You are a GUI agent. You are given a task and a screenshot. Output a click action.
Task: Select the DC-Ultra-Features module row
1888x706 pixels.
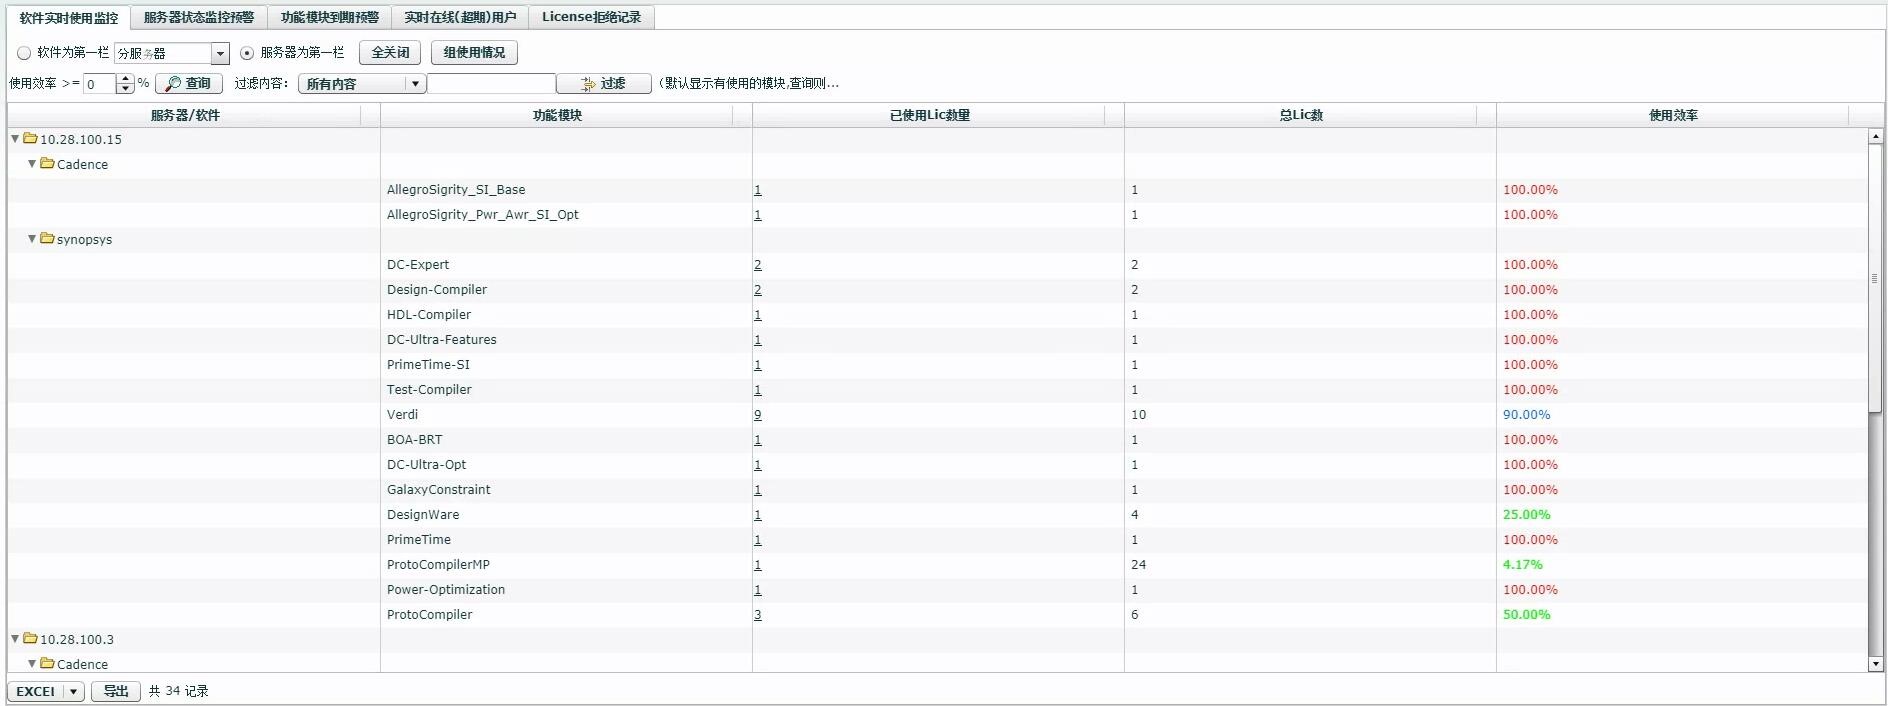(x=937, y=340)
